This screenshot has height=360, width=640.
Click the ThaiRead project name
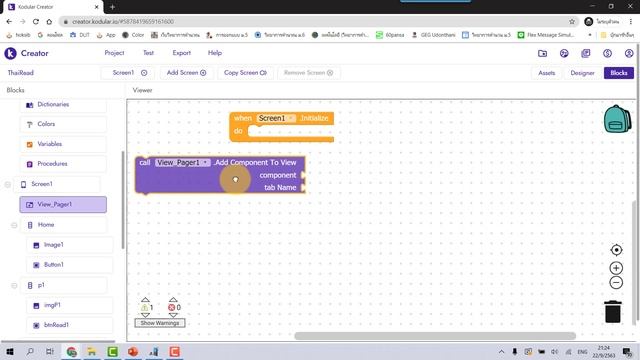pos(20,73)
